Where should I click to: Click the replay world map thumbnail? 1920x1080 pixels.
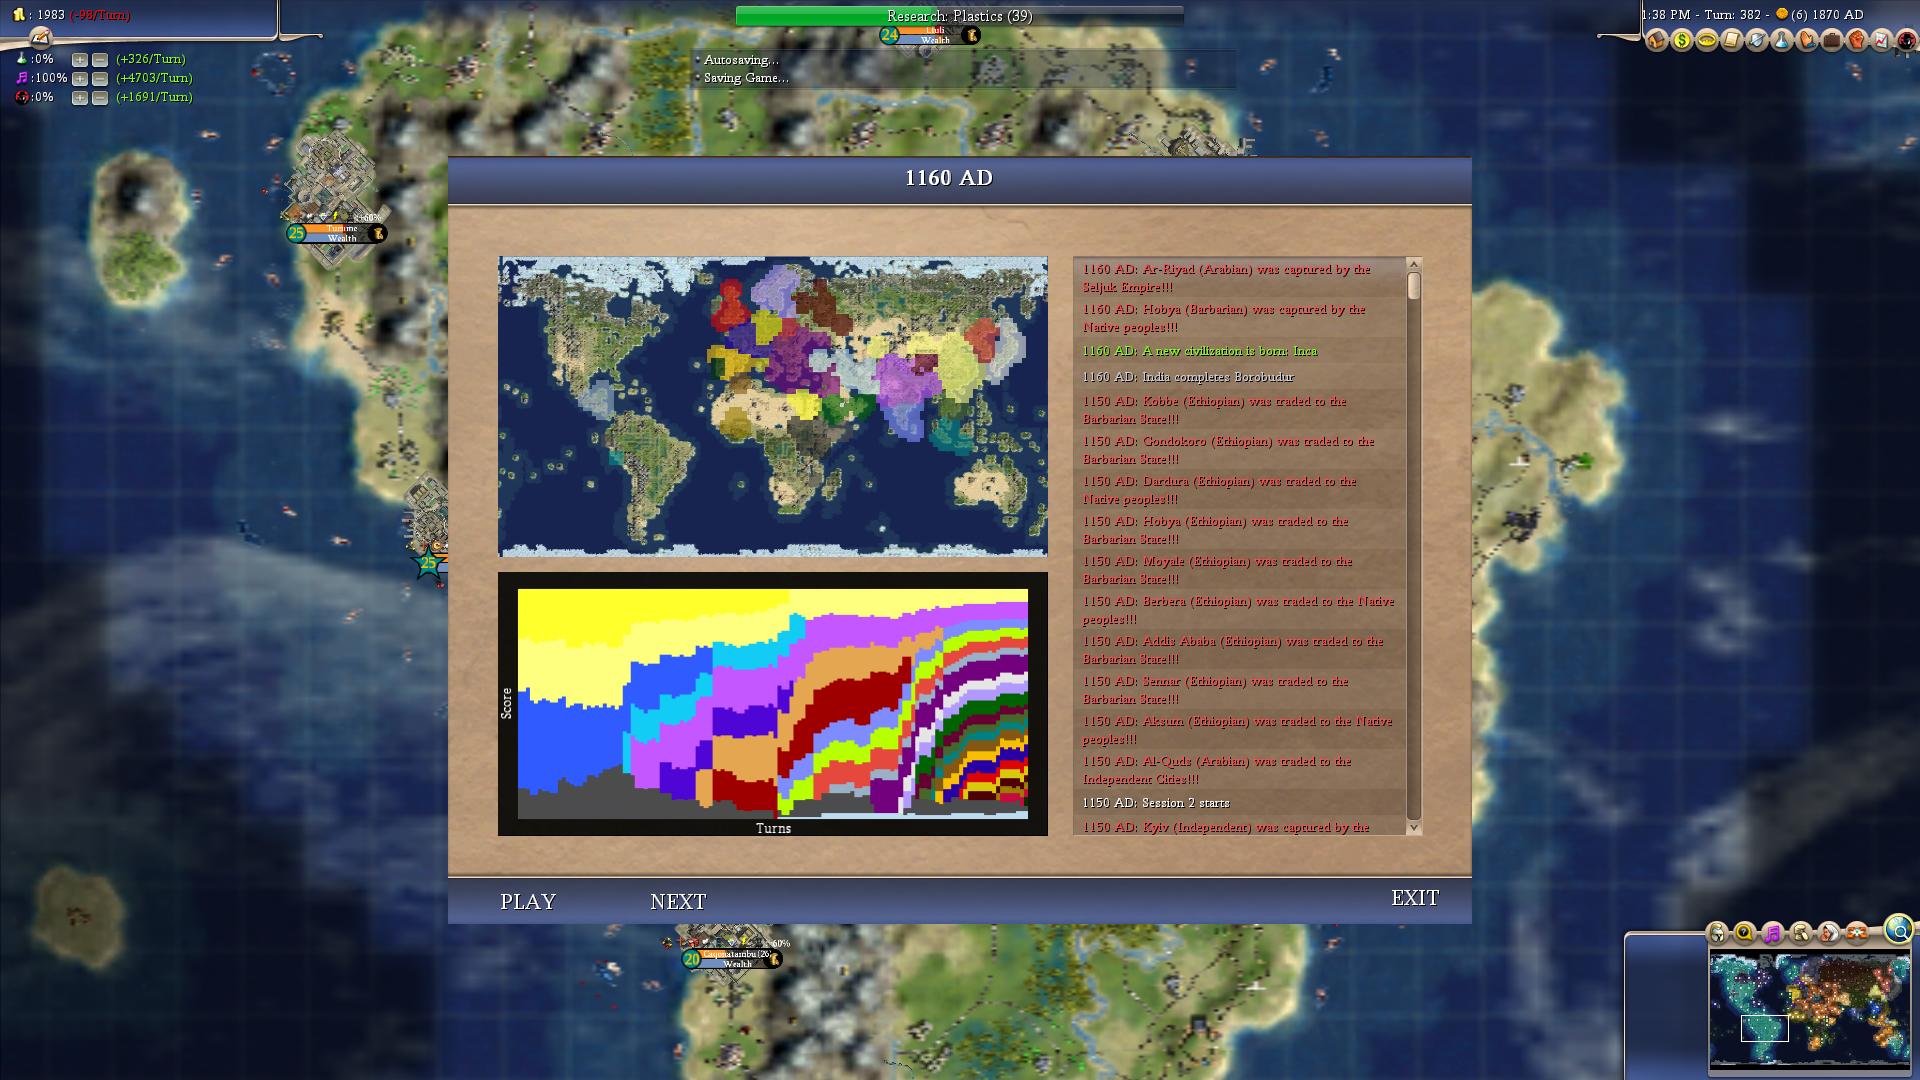[x=773, y=406]
